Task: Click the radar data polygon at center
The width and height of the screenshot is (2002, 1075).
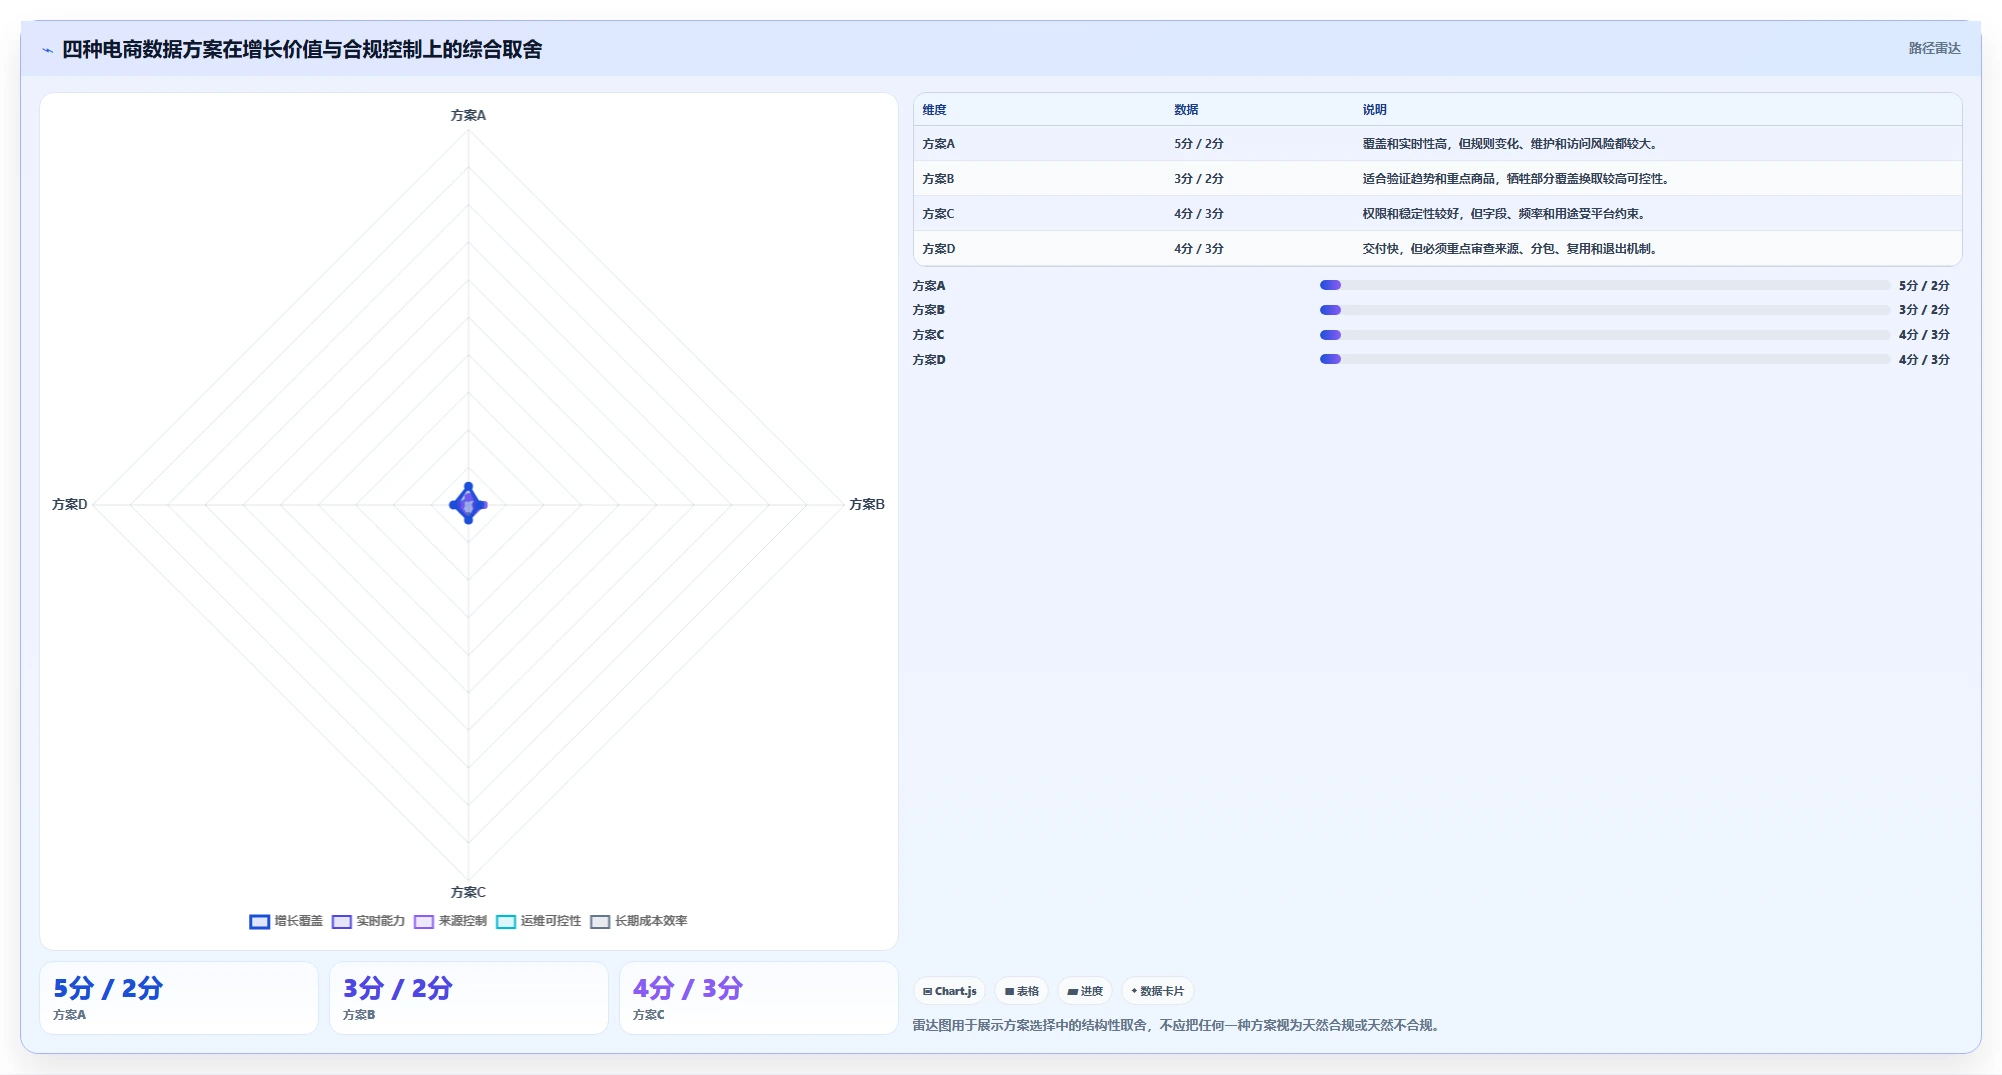Action: (x=468, y=504)
